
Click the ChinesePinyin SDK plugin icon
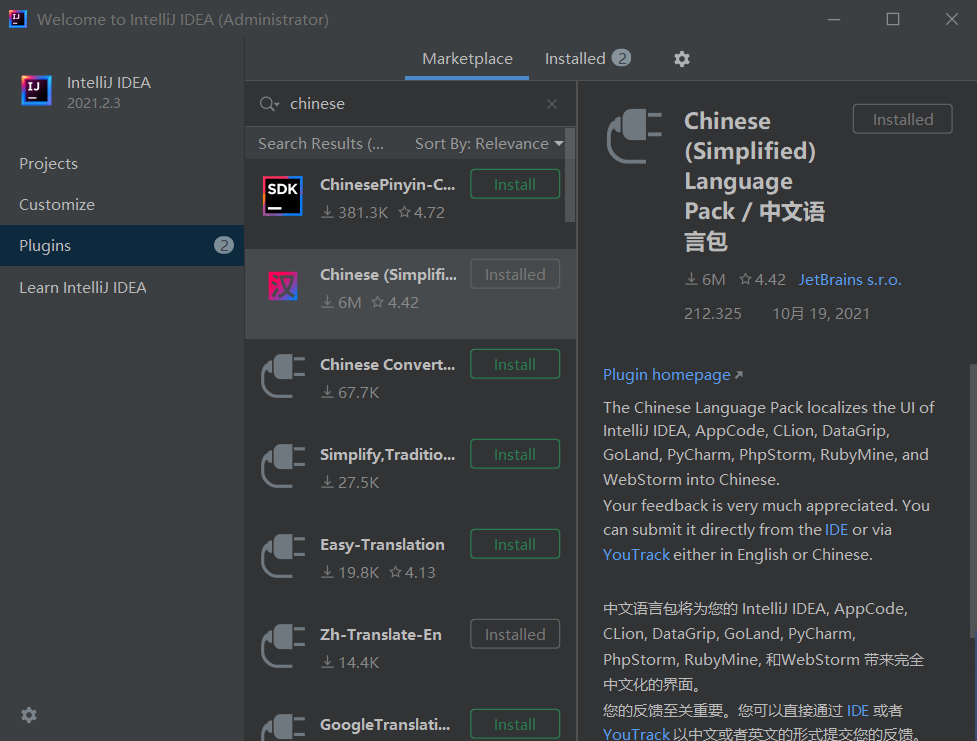click(x=282, y=196)
